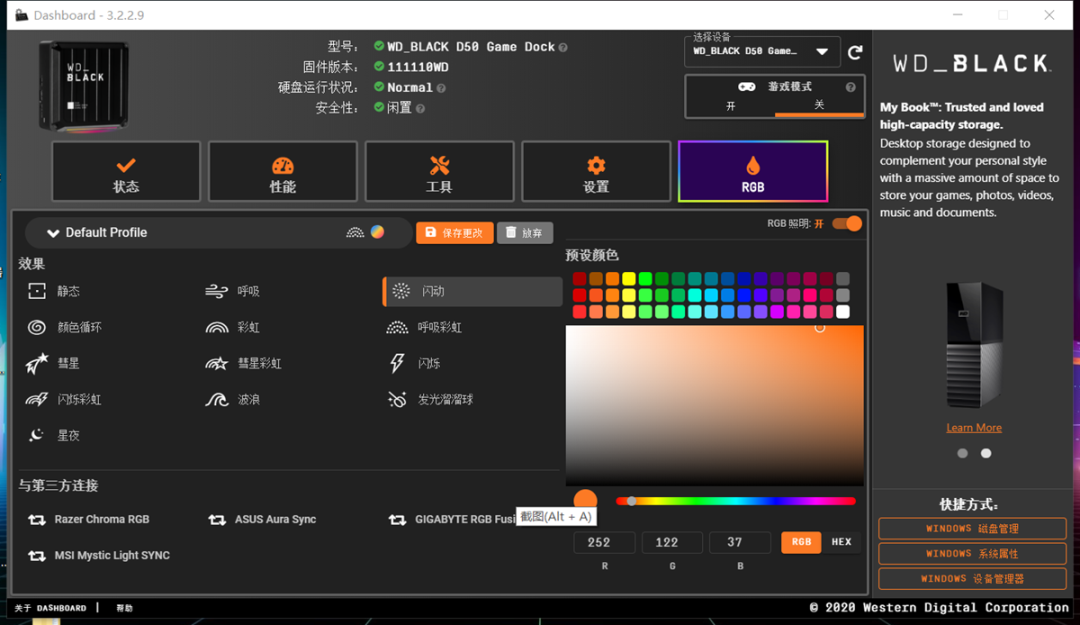Pick the 颜色循环 color cycle effect icon

[37, 327]
